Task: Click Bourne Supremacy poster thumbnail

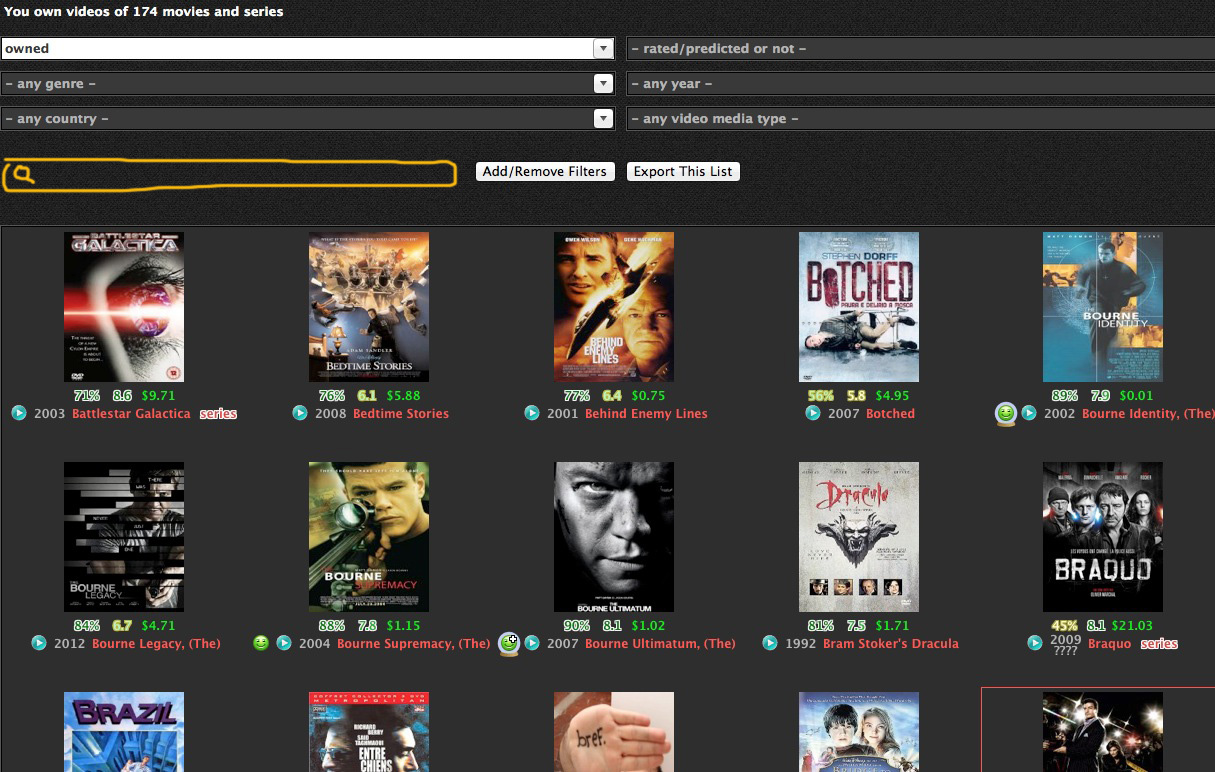Action: 369,537
